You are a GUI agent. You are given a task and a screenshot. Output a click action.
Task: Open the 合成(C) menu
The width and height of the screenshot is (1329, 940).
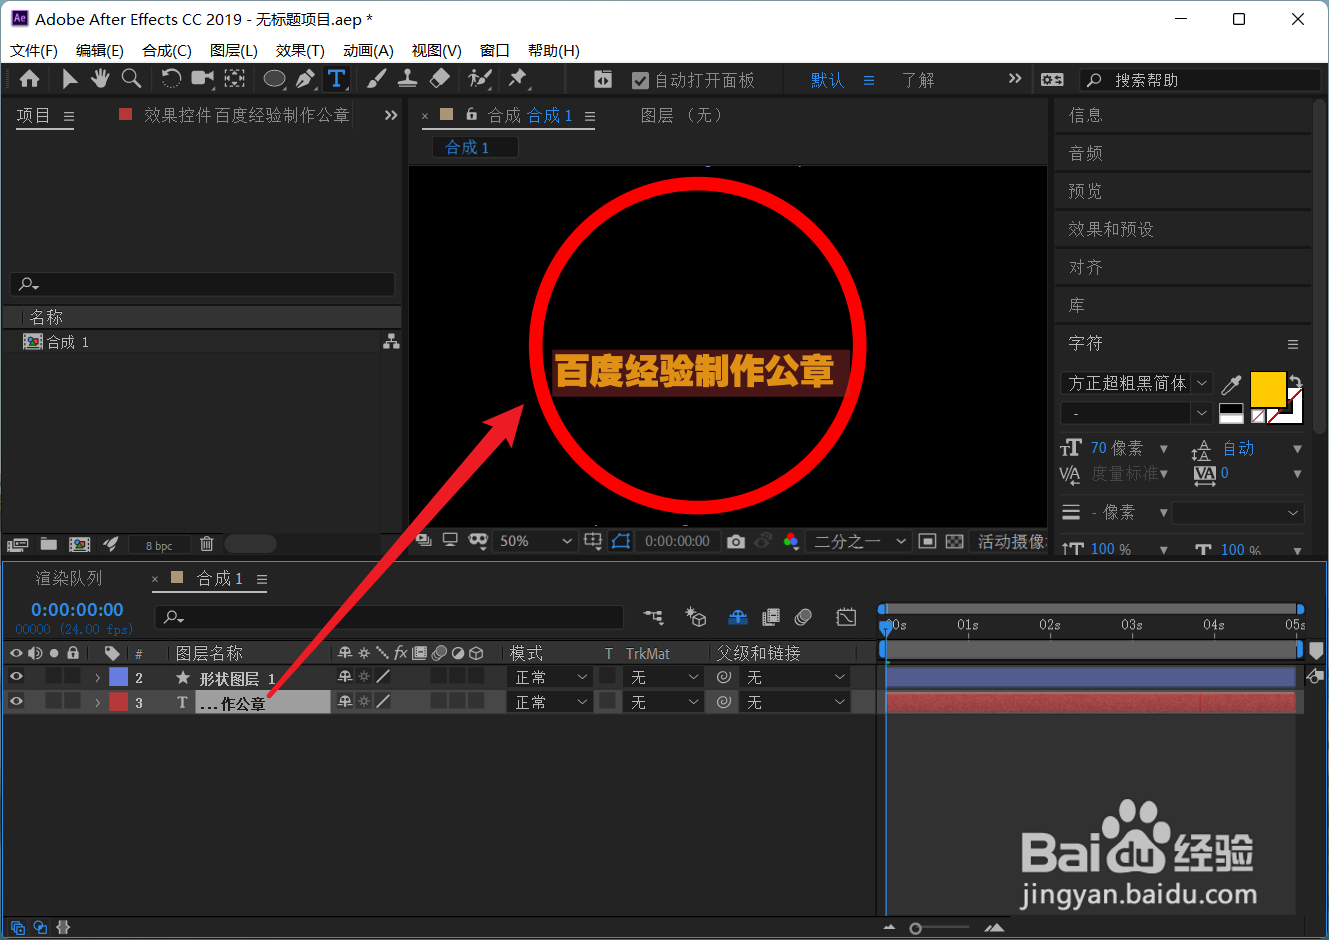[167, 50]
